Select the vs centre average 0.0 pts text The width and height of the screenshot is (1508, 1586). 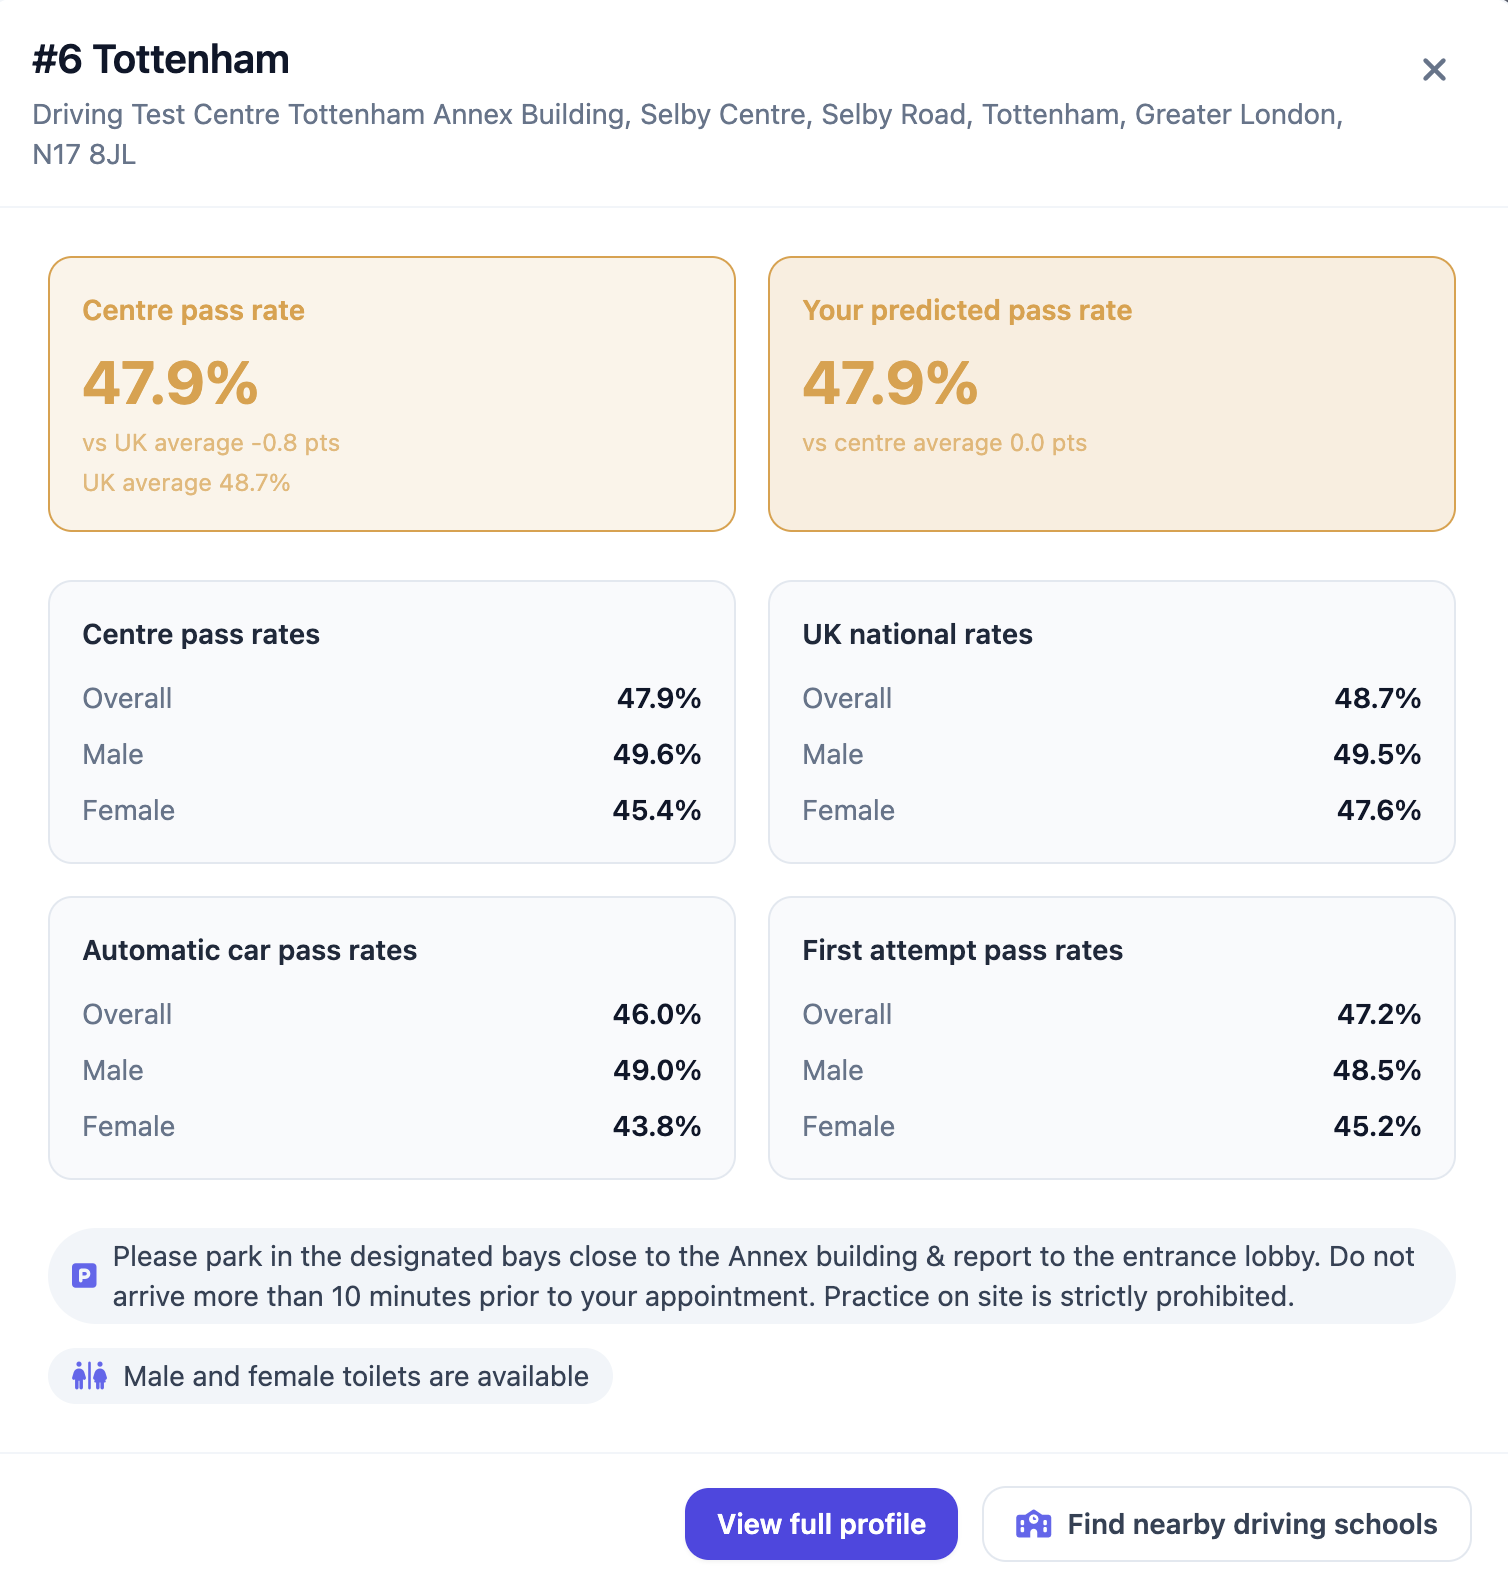tap(944, 442)
